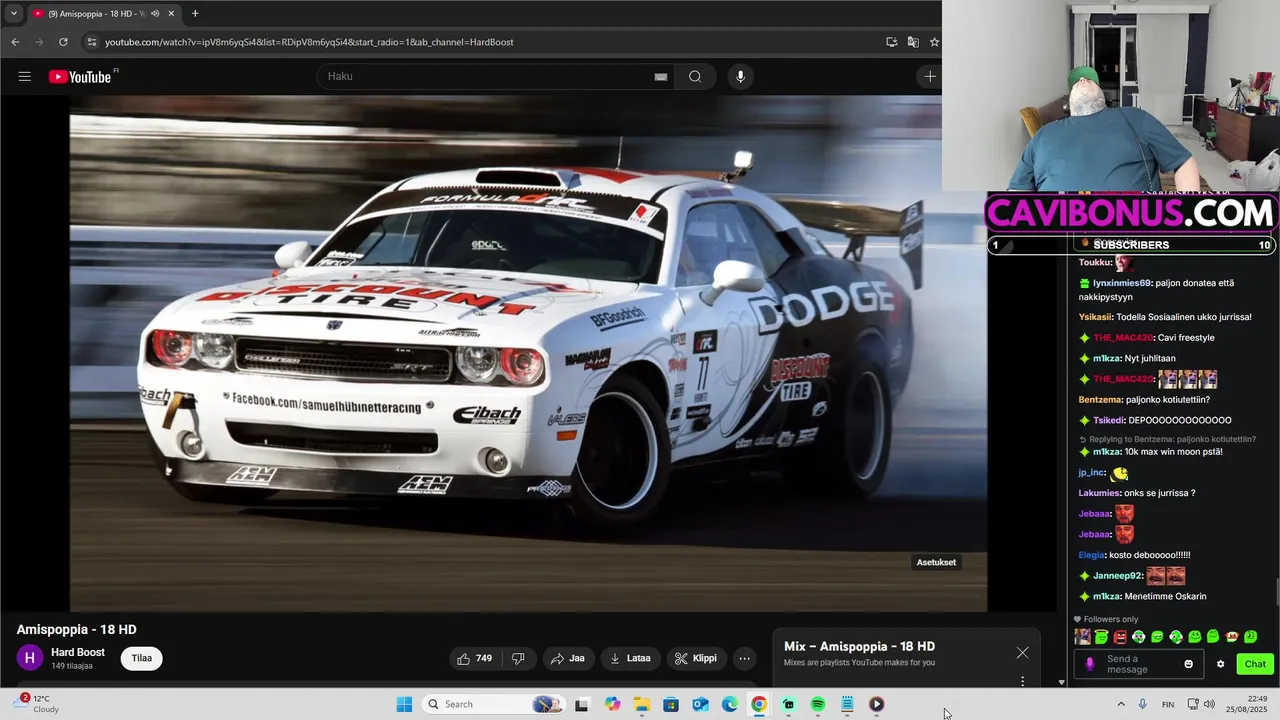Send message with green Chat button

point(1255,664)
